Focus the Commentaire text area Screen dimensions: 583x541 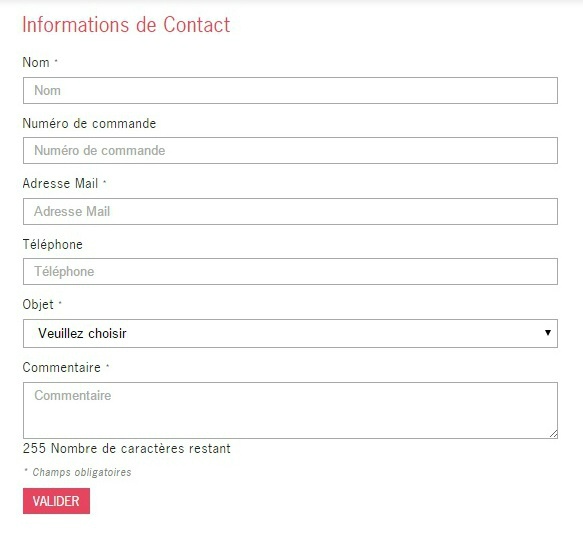coord(290,410)
